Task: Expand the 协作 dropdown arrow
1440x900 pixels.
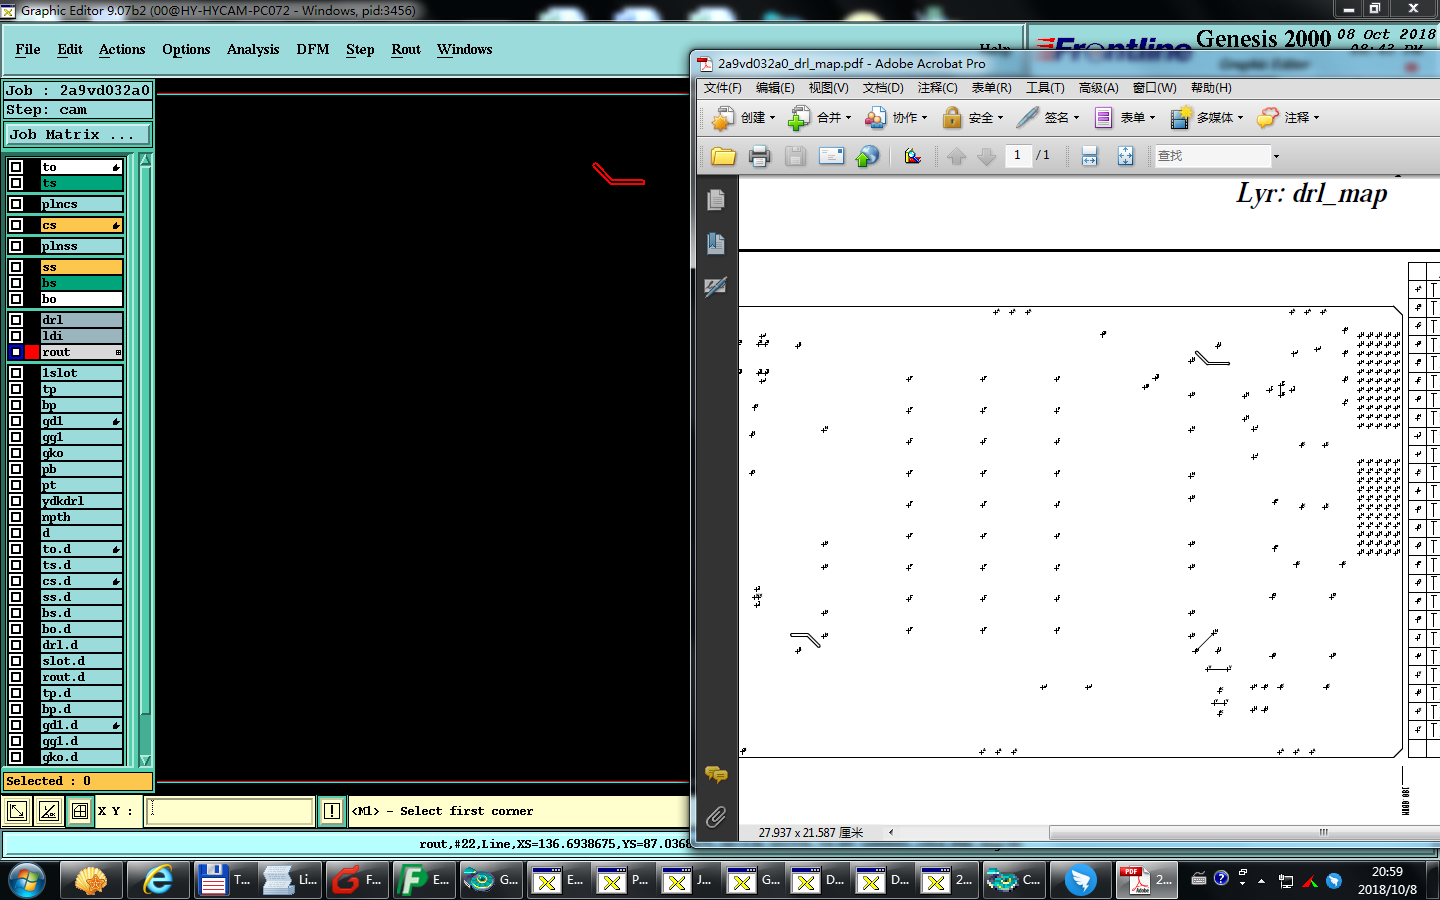Action: click(x=924, y=118)
